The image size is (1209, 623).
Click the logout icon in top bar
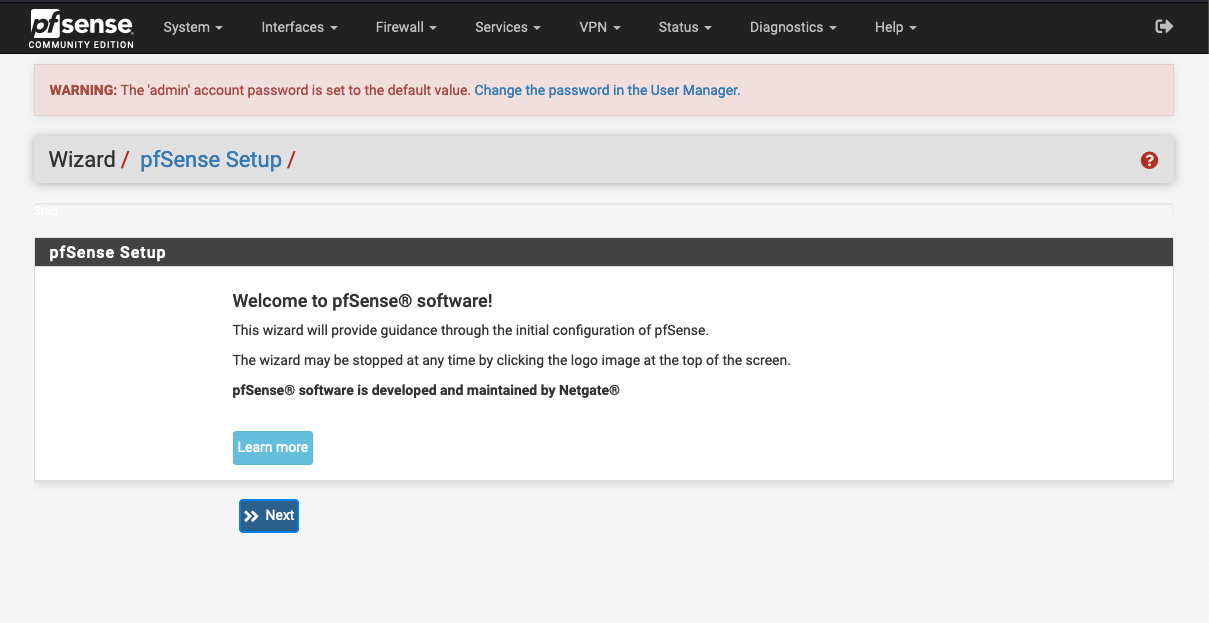1164,27
